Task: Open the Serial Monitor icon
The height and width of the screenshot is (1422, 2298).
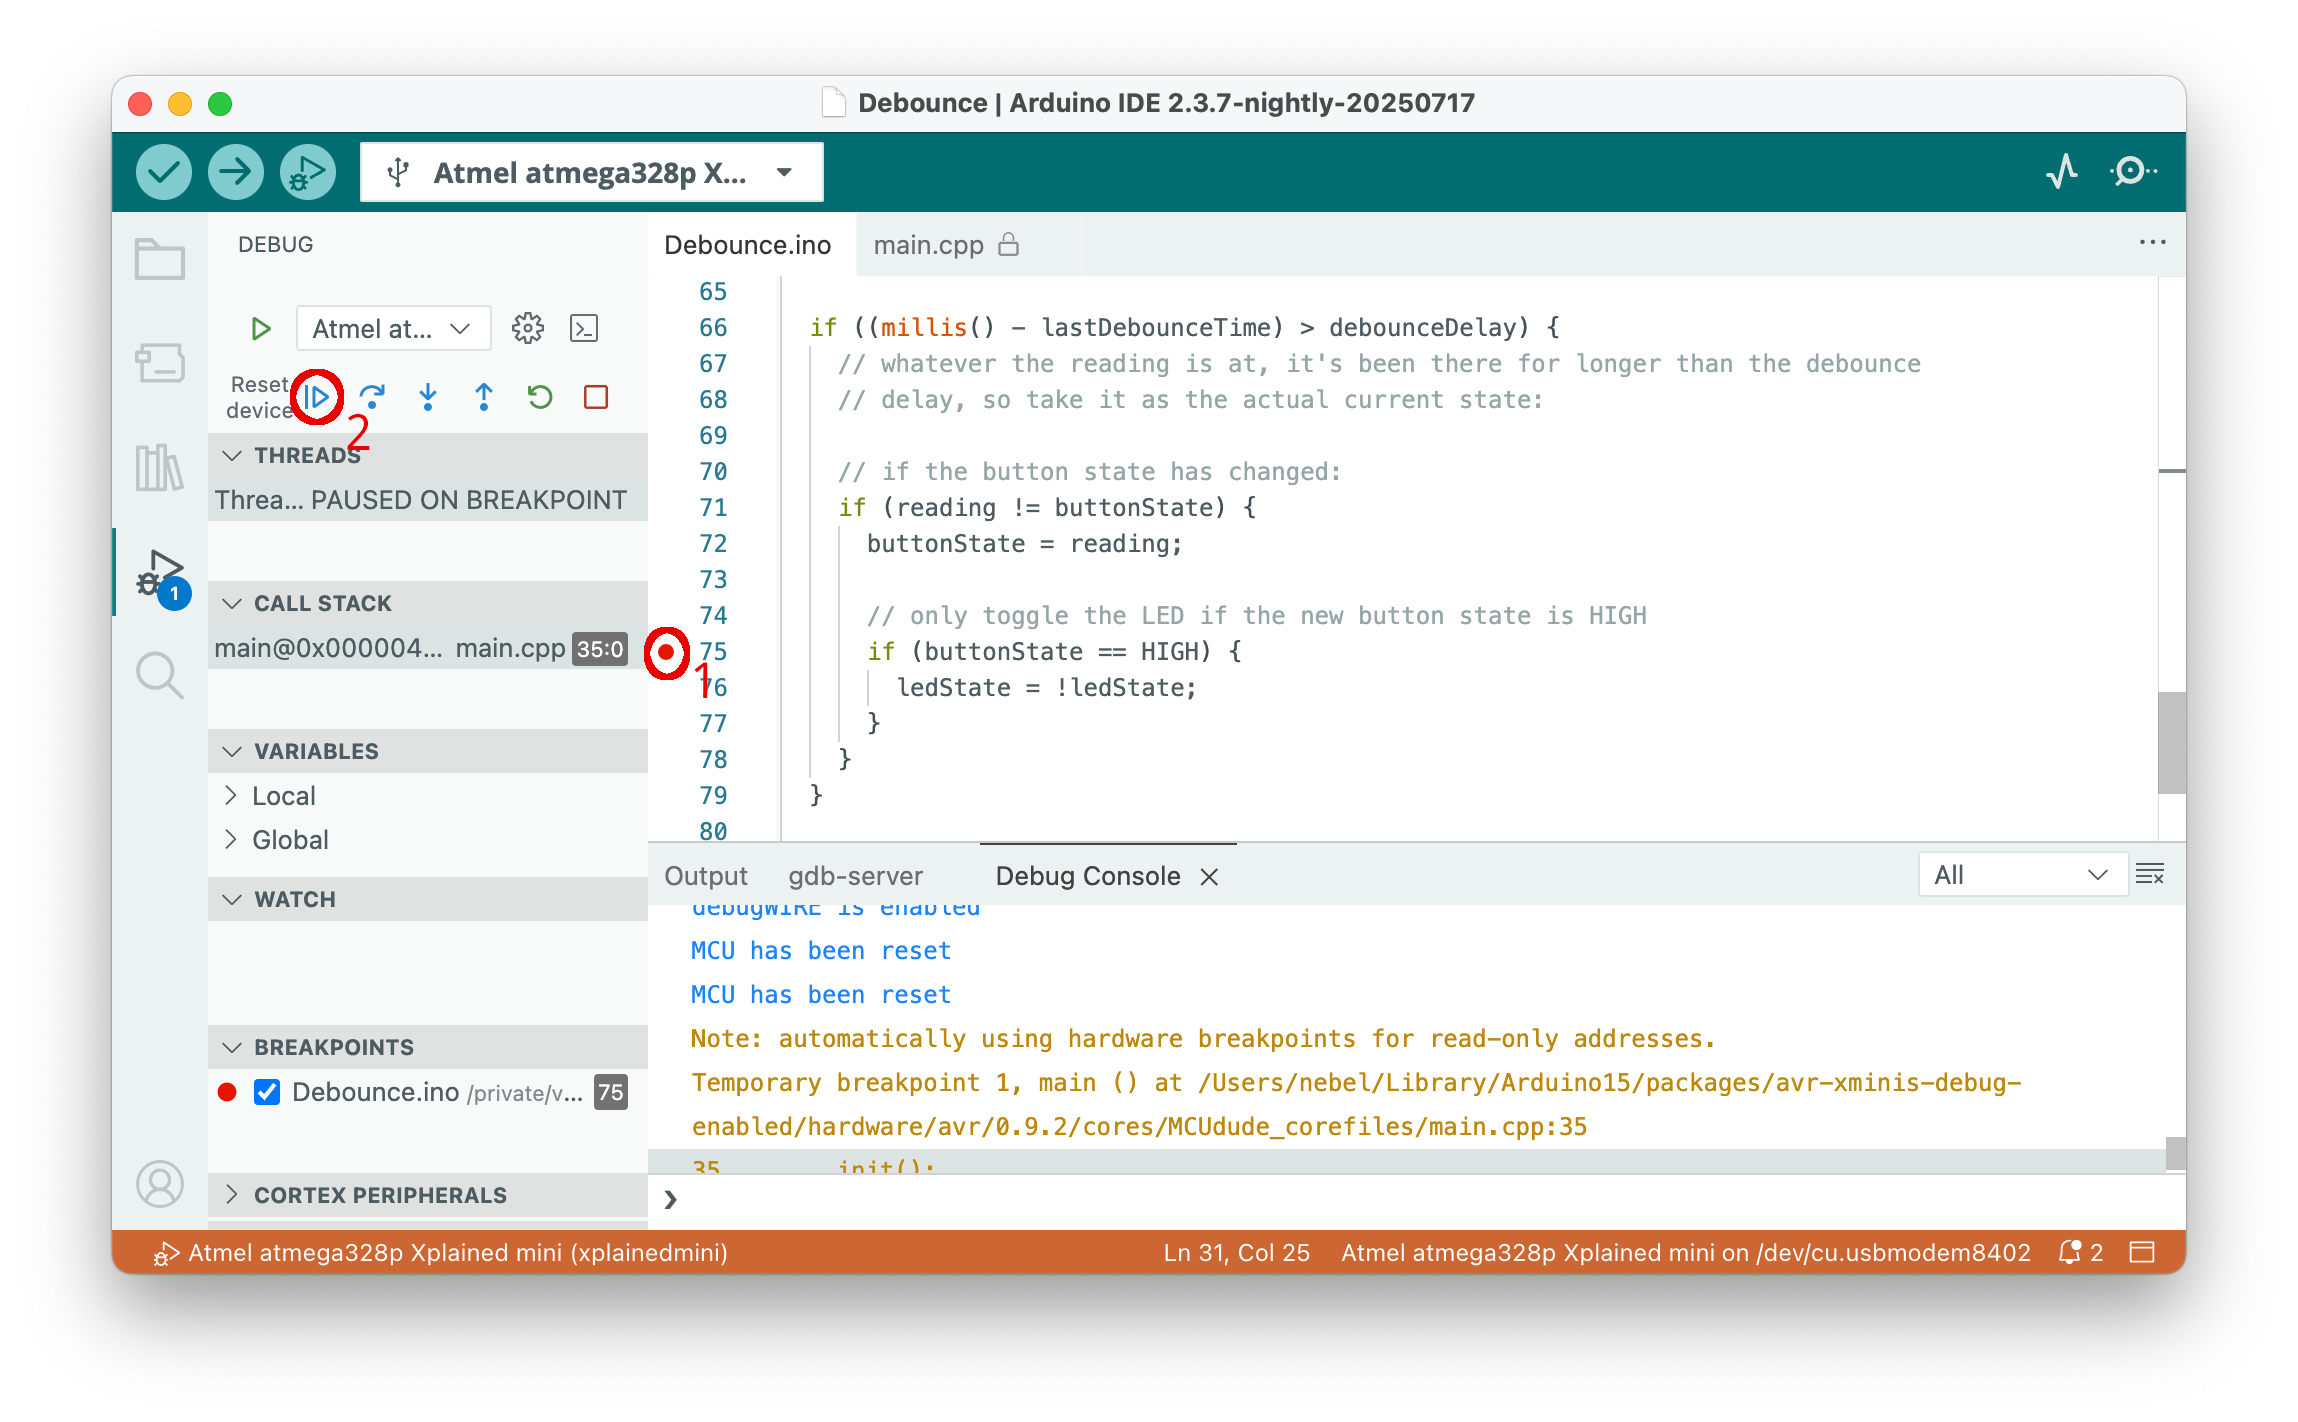Action: tap(2133, 172)
